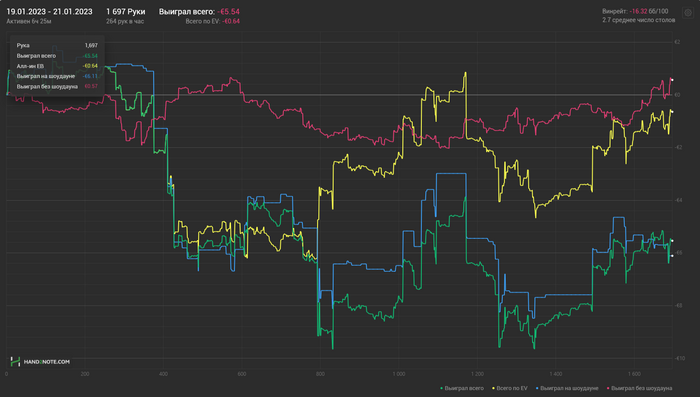
Task: Open graph settings via the gear icon
Action: 688,13
